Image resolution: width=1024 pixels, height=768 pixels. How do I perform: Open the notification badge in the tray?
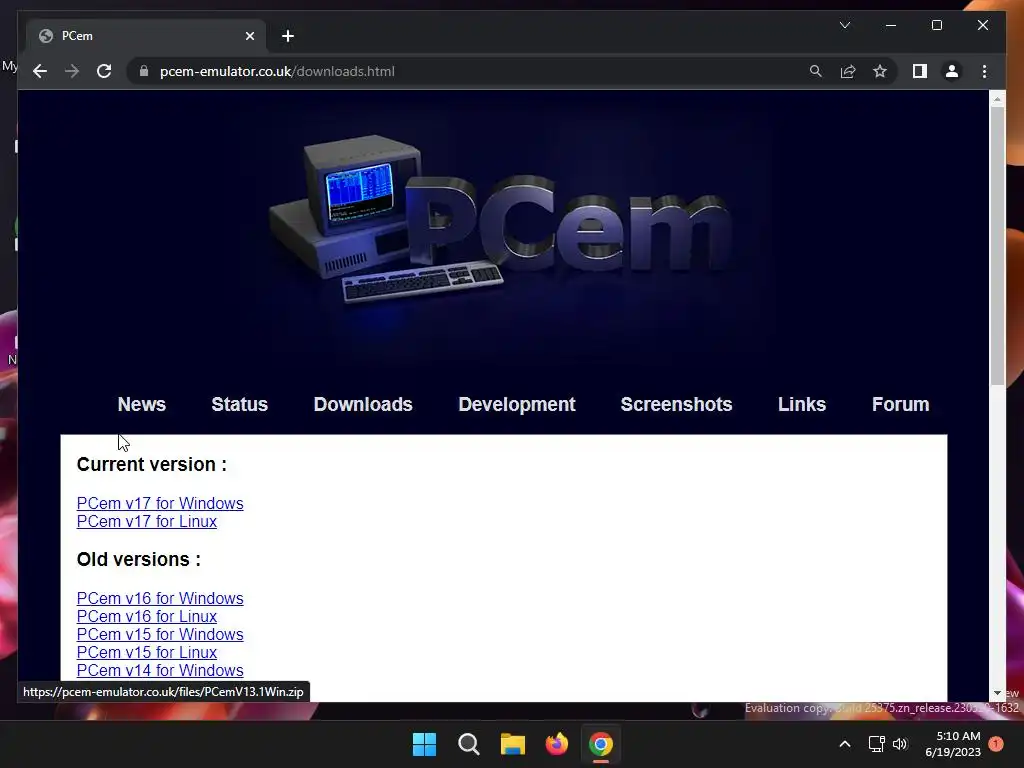pyautogui.click(x=996, y=744)
